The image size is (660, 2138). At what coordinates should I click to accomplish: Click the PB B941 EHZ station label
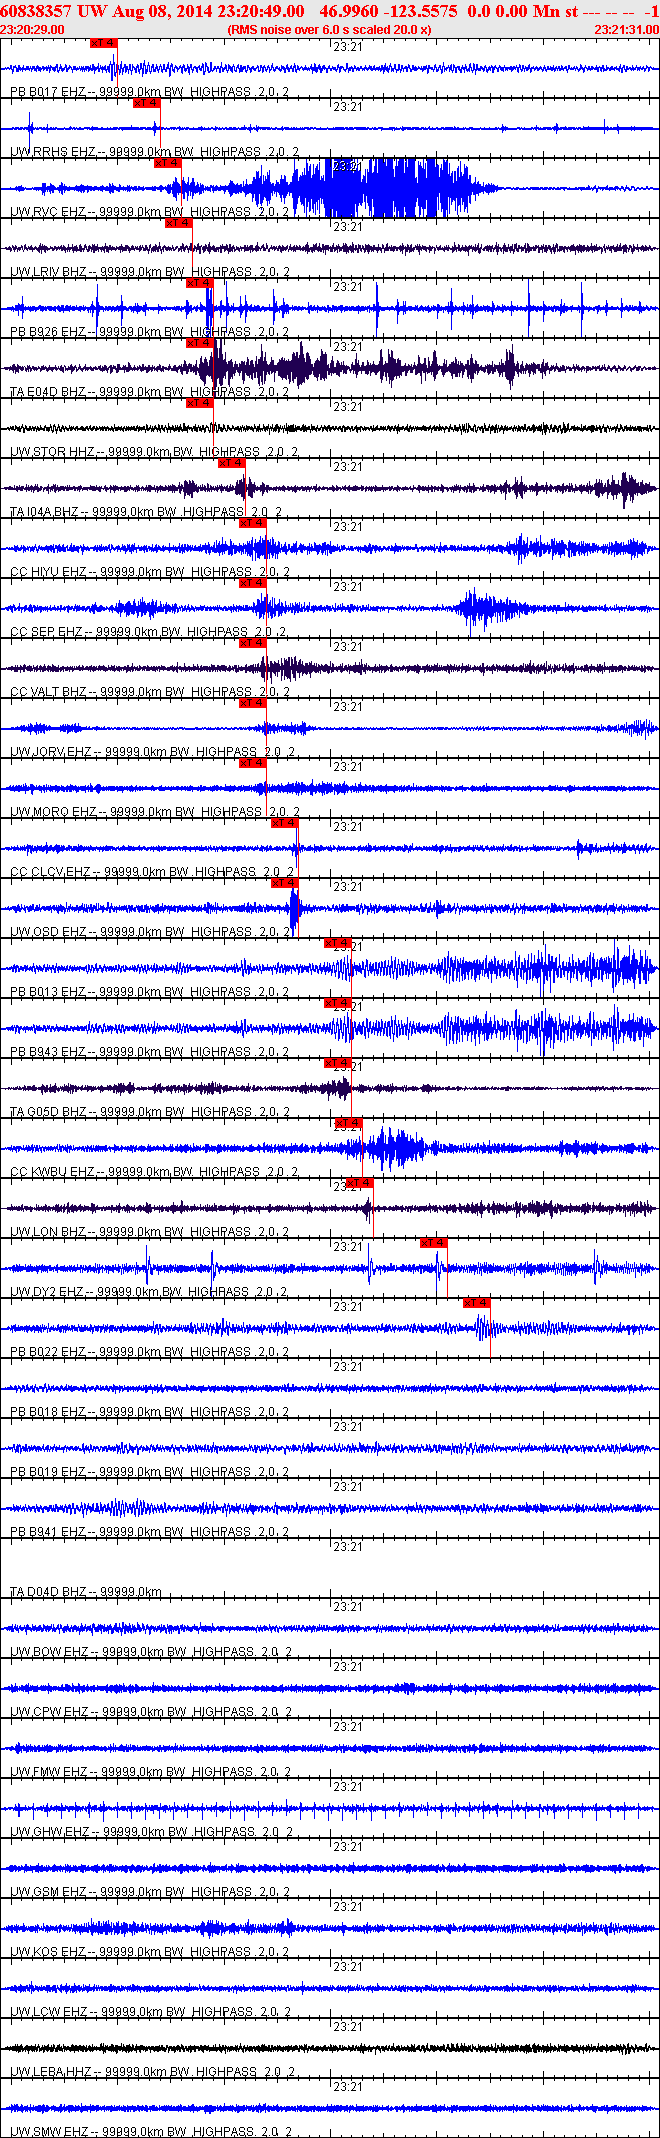click(149, 1532)
